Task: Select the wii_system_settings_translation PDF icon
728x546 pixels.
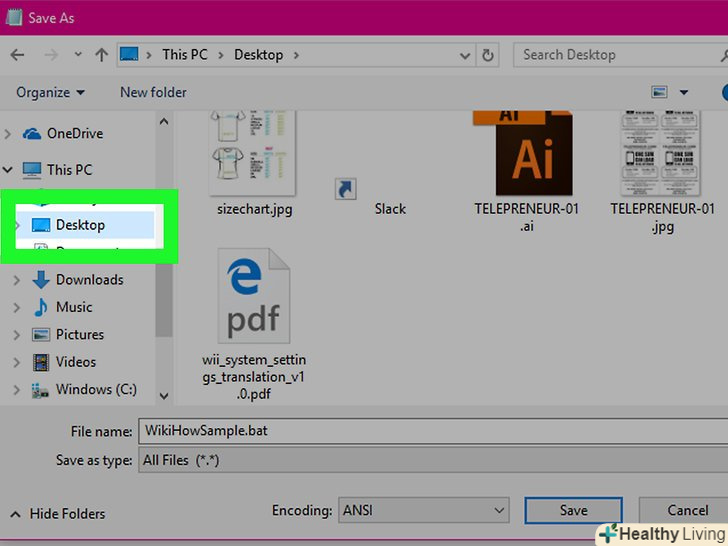Action: pos(254,296)
